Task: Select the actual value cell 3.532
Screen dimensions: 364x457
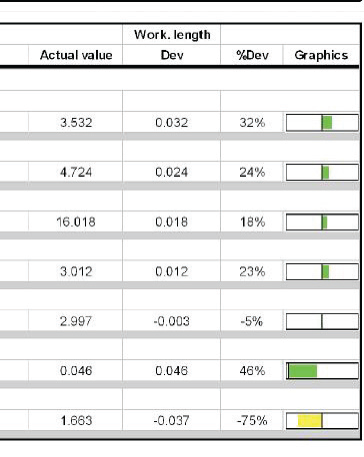Action: click(76, 123)
